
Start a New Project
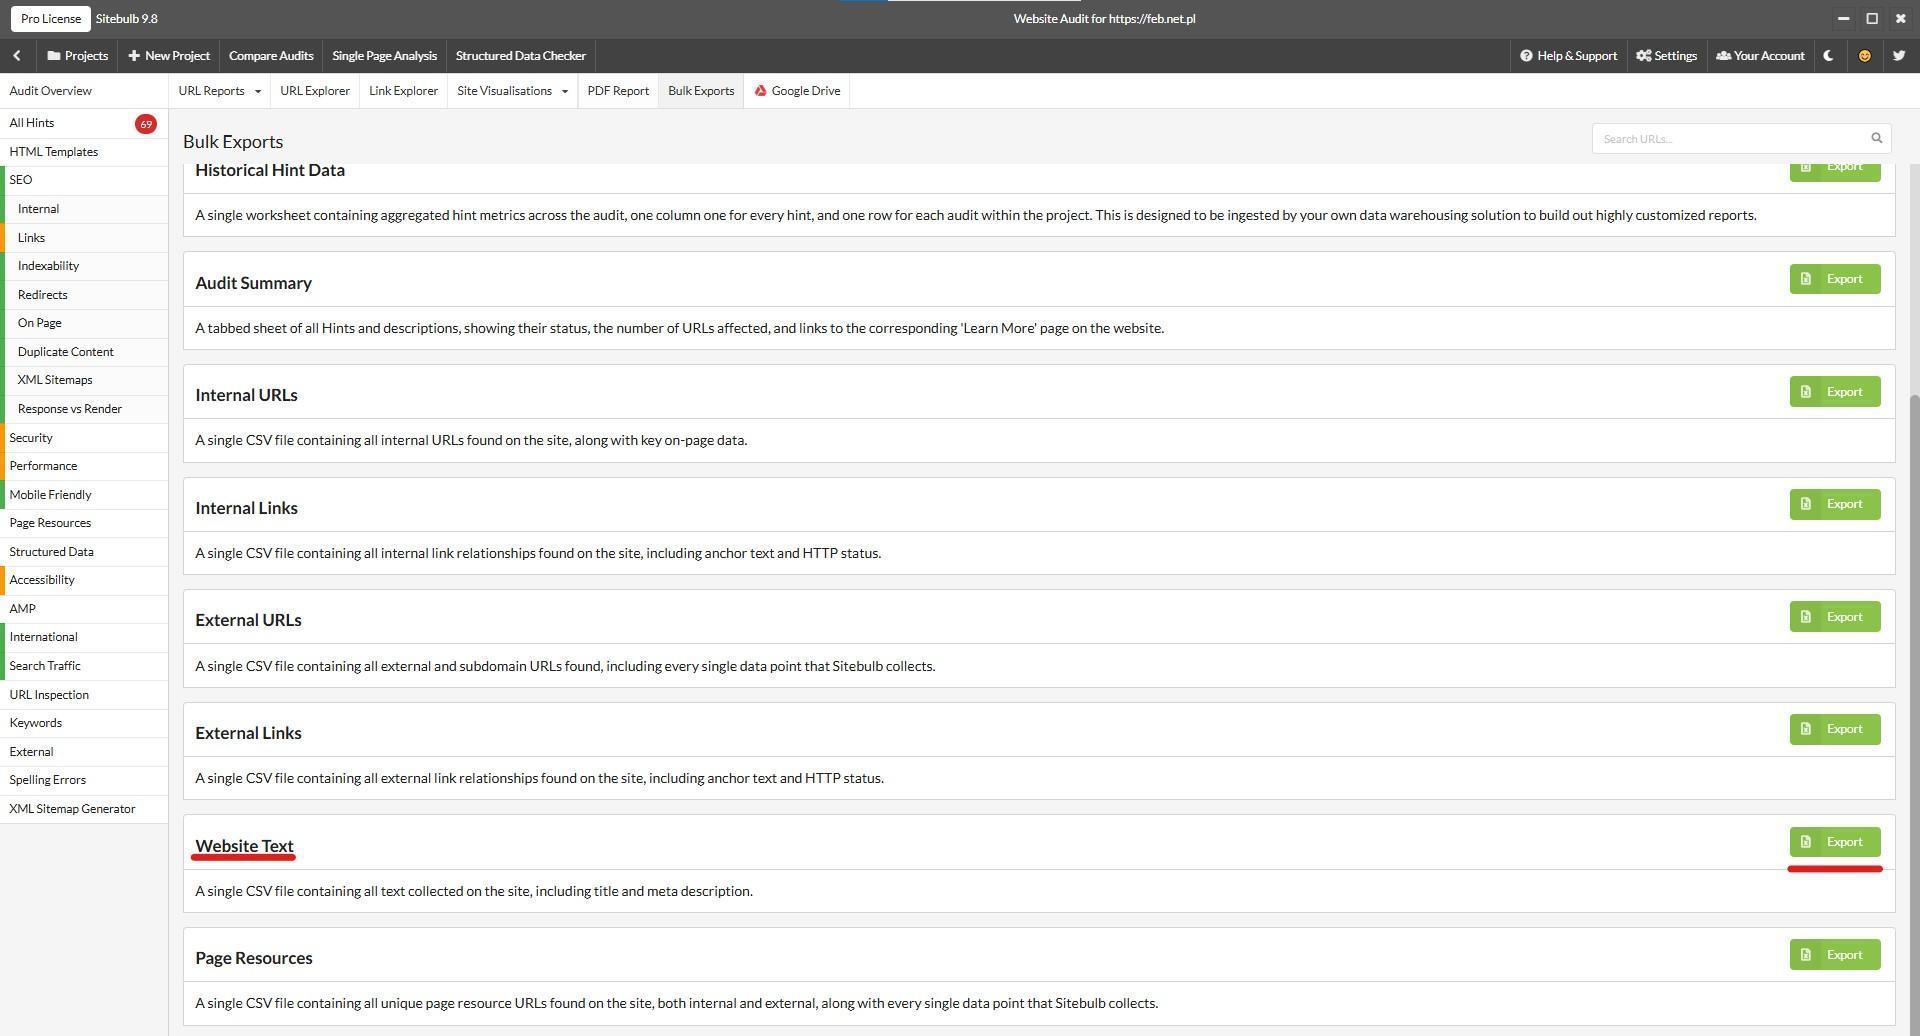pyautogui.click(x=169, y=56)
